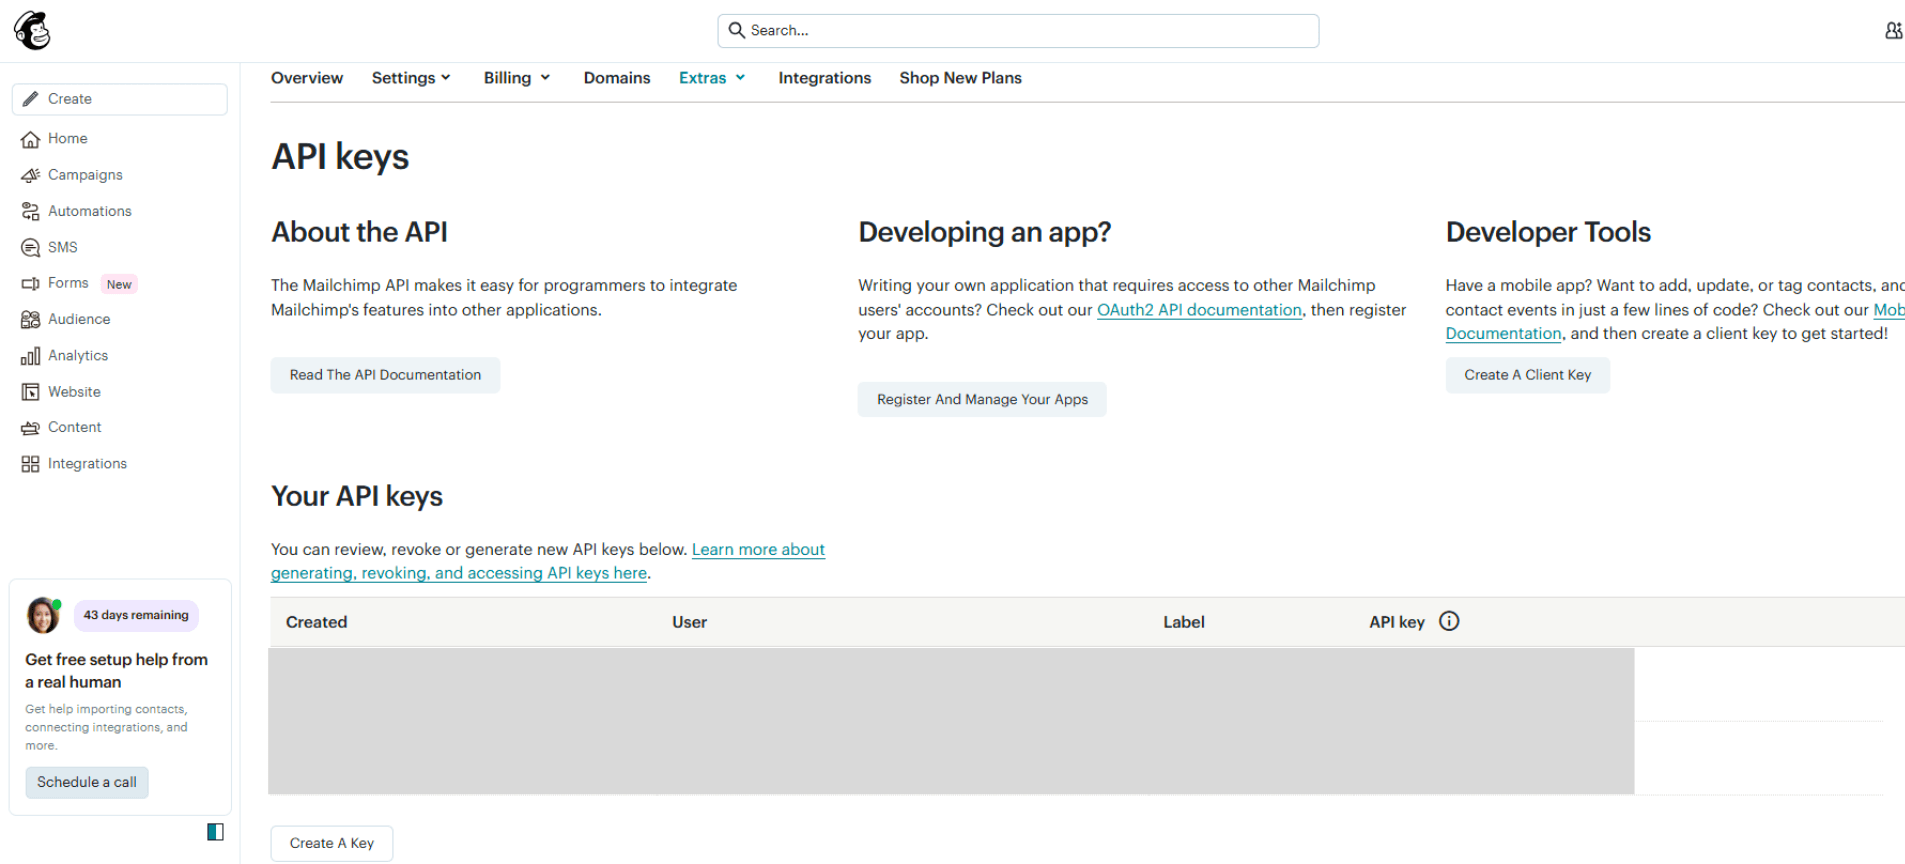
Task: Focus the Search input field
Action: tap(1018, 31)
